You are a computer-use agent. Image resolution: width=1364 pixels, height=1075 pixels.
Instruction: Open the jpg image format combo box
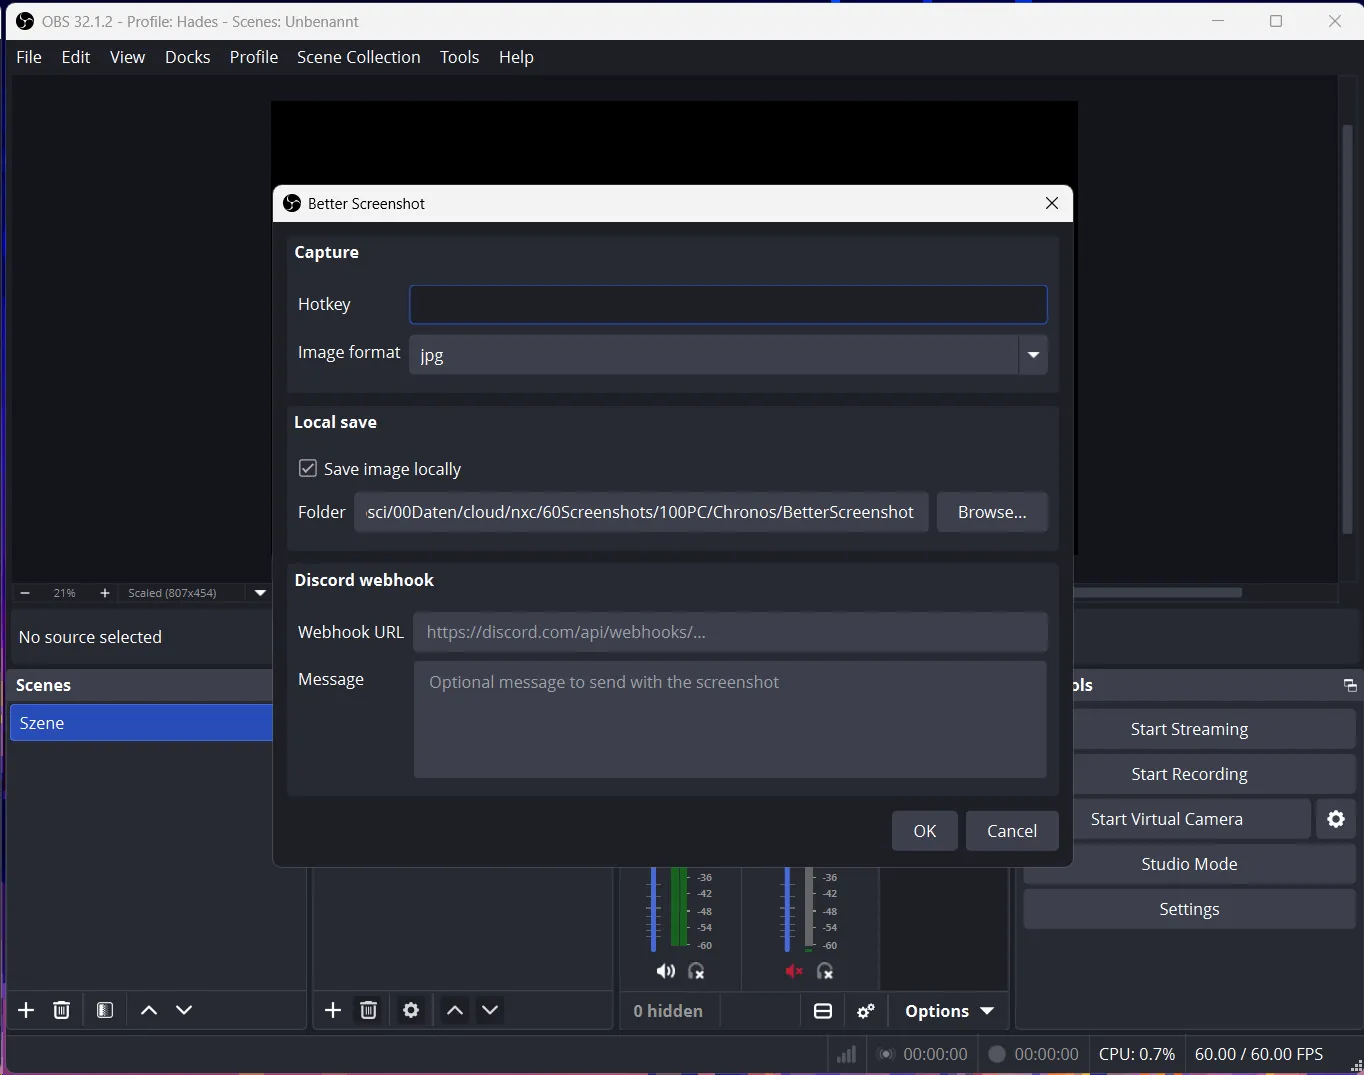(728, 355)
